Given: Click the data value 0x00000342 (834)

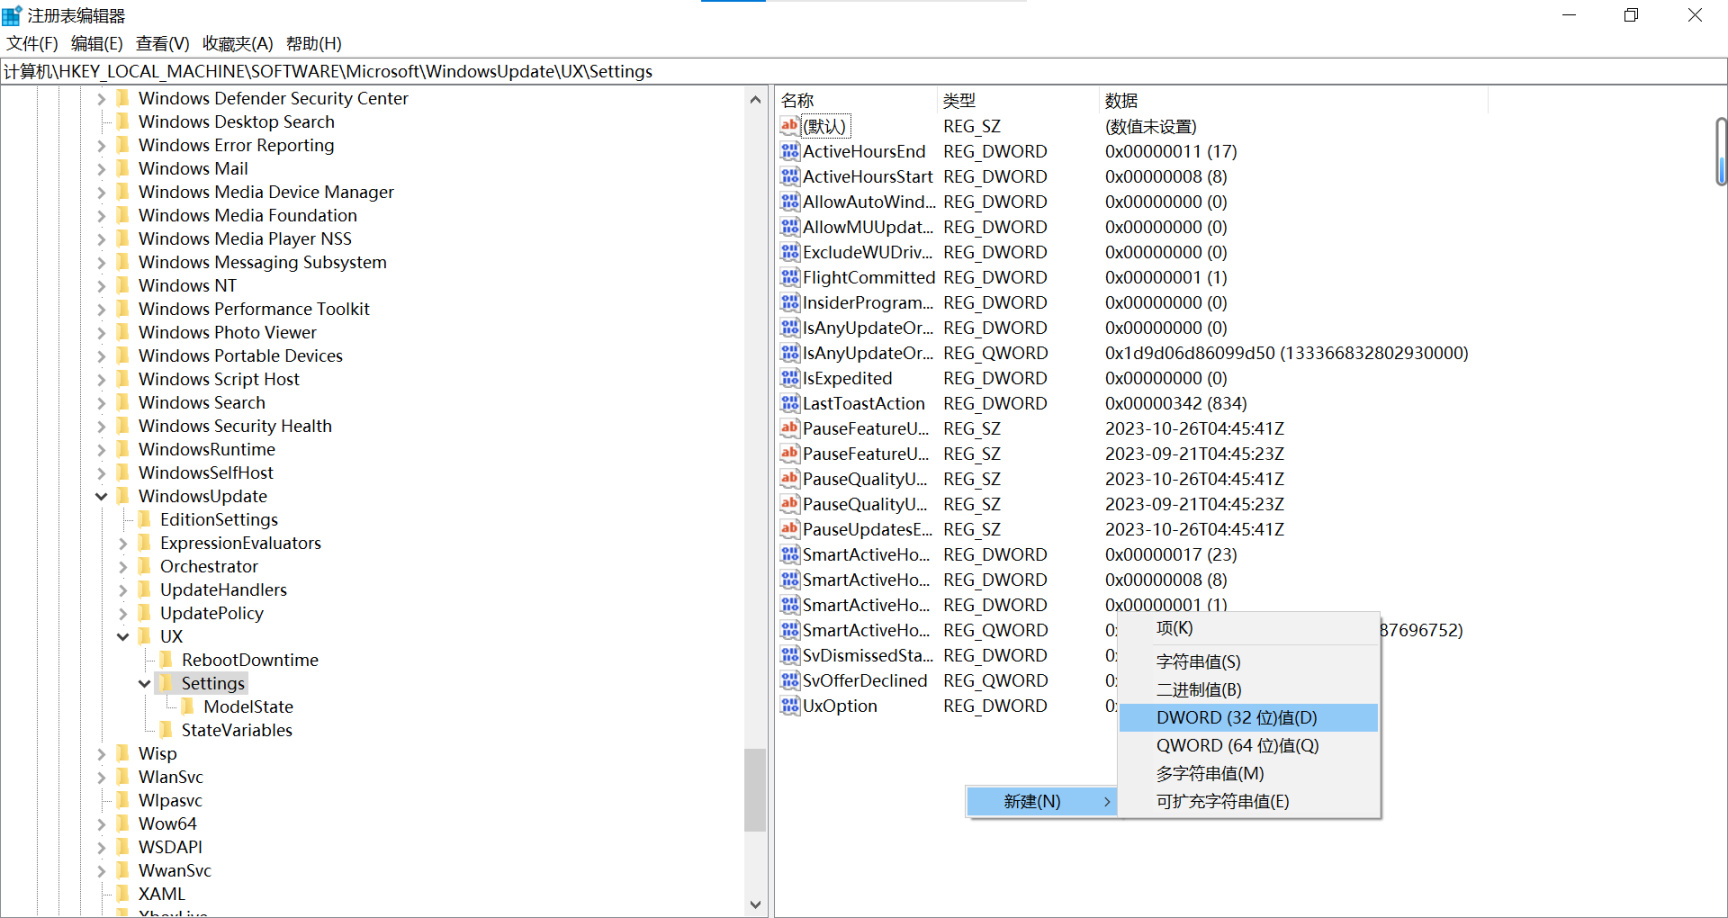Looking at the screenshot, I should (x=1176, y=403).
